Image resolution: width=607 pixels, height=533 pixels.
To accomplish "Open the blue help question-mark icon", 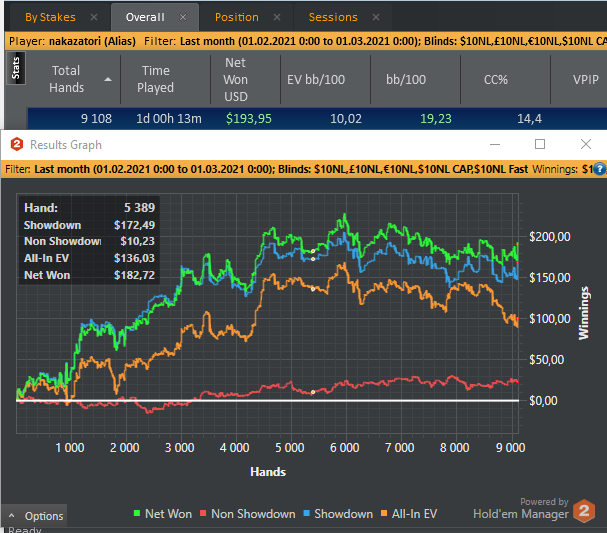I will tap(600, 169).
